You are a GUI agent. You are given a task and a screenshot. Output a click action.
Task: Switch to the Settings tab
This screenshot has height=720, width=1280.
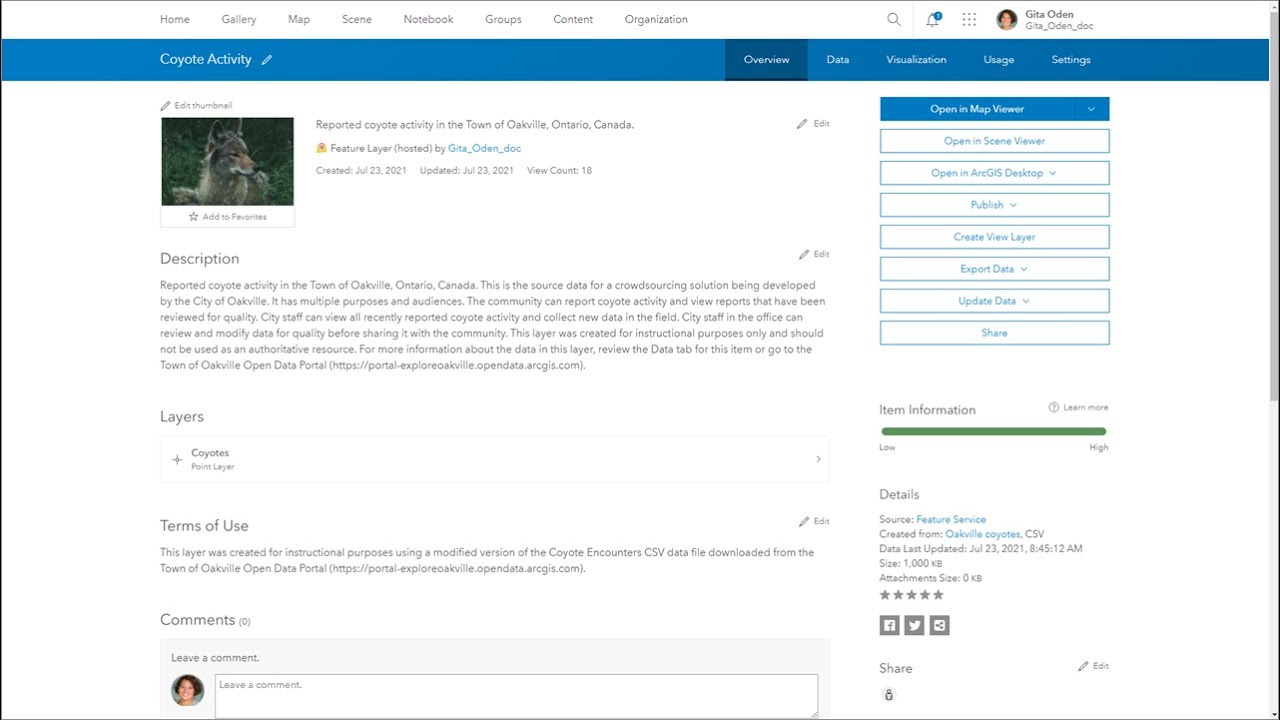point(1071,60)
